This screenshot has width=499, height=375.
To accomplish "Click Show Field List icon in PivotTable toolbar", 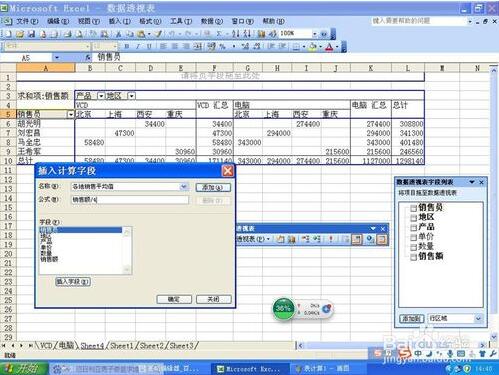I will click(382, 239).
